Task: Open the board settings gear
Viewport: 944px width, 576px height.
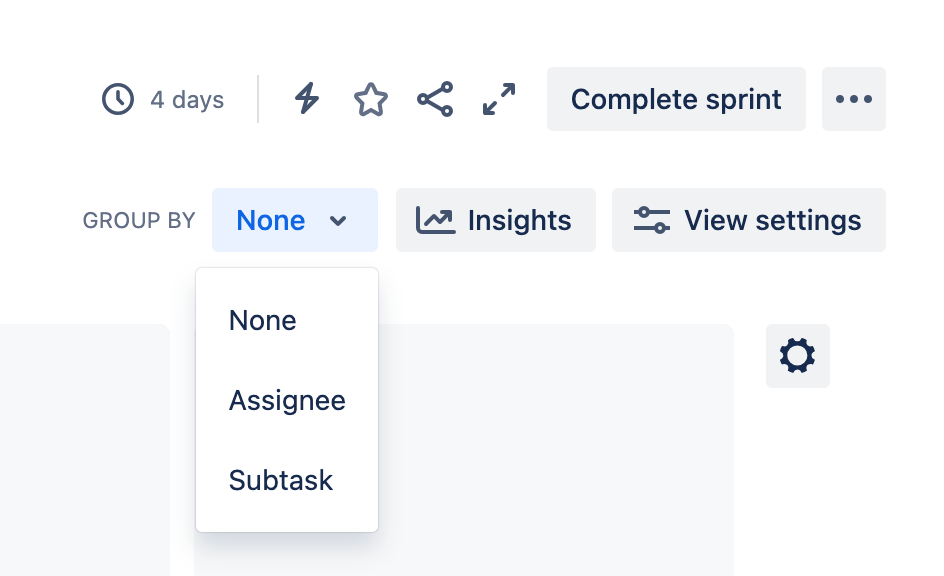Action: tap(798, 356)
